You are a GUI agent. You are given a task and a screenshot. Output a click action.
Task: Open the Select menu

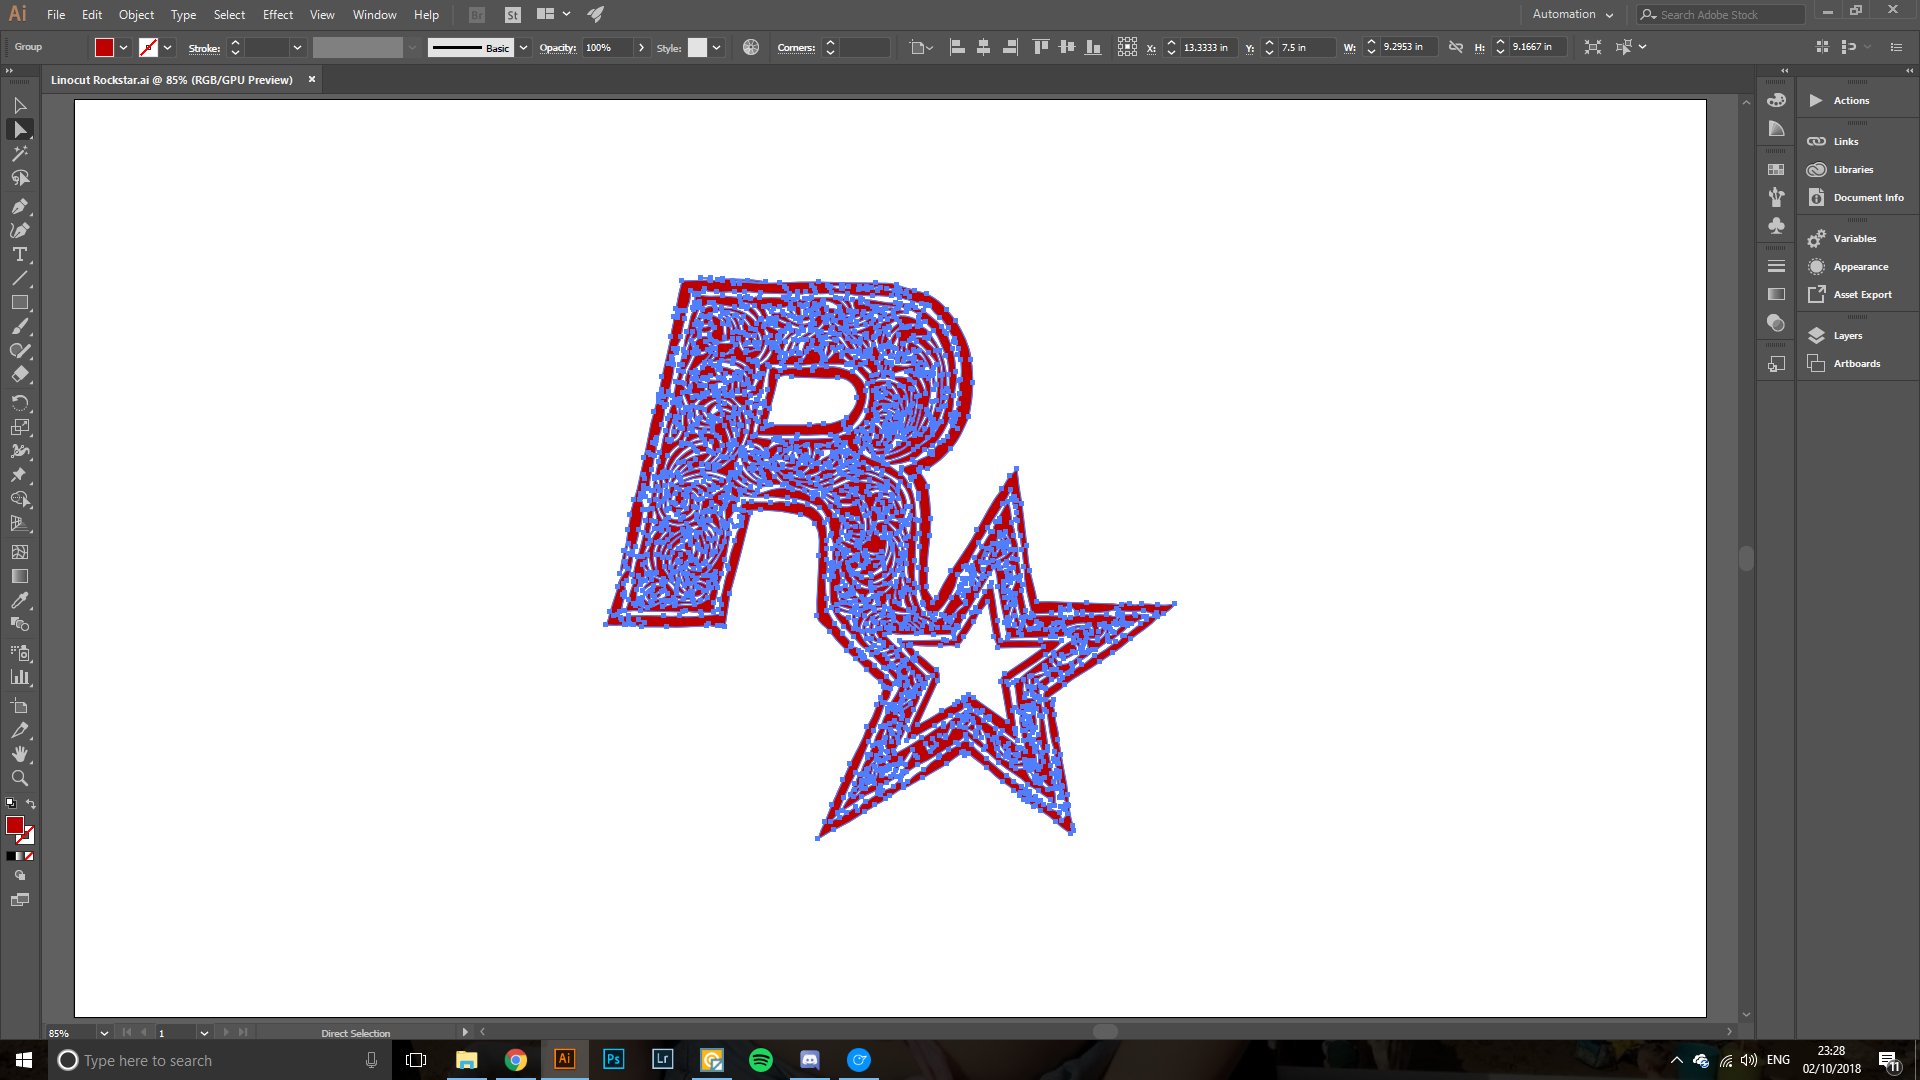(x=229, y=14)
